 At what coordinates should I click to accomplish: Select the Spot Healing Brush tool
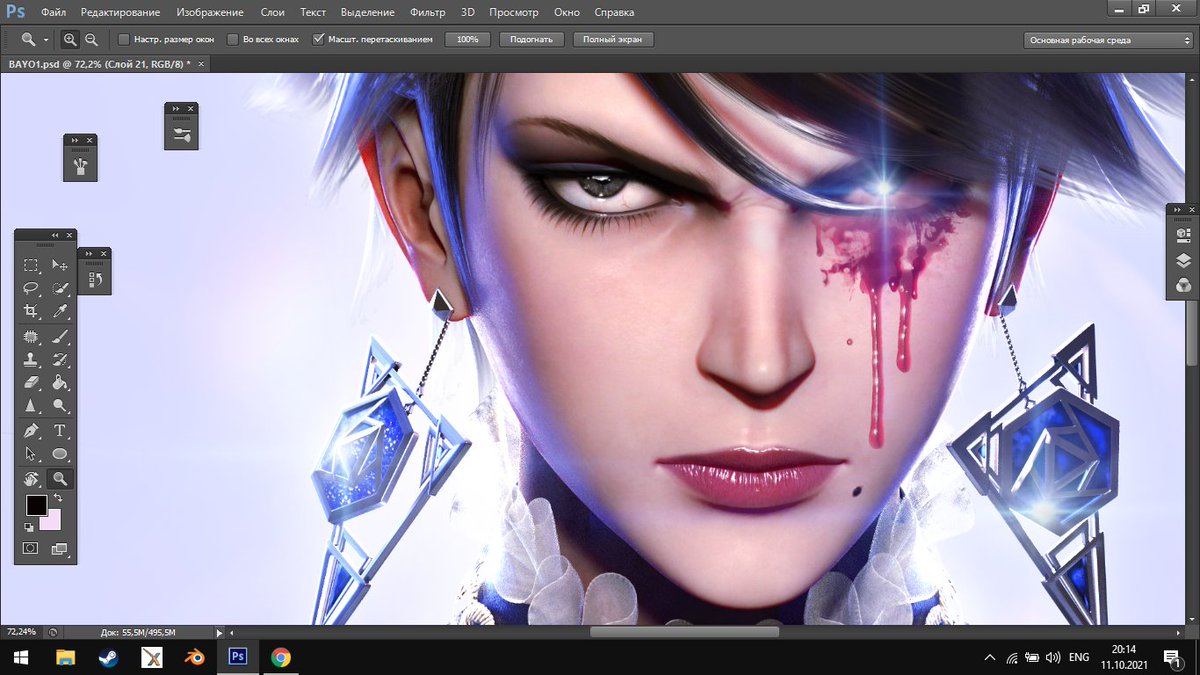click(x=31, y=337)
